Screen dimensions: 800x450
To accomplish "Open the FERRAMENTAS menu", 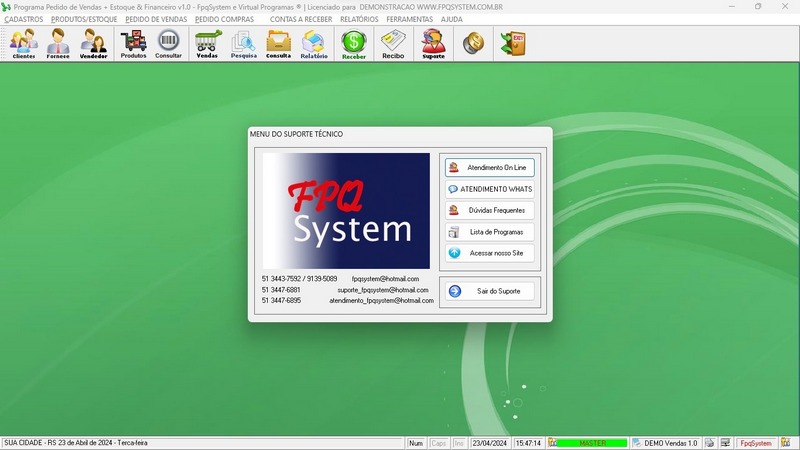I will click(409, 19).
